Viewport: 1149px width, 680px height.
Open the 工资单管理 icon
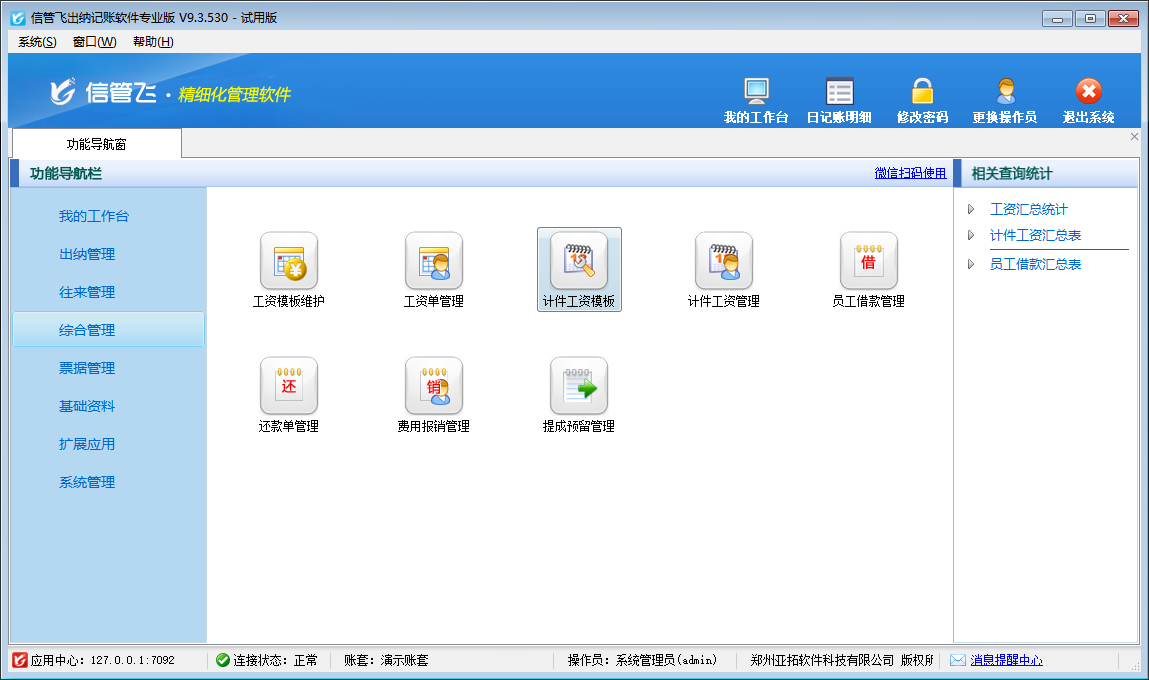tap(433, 262)
